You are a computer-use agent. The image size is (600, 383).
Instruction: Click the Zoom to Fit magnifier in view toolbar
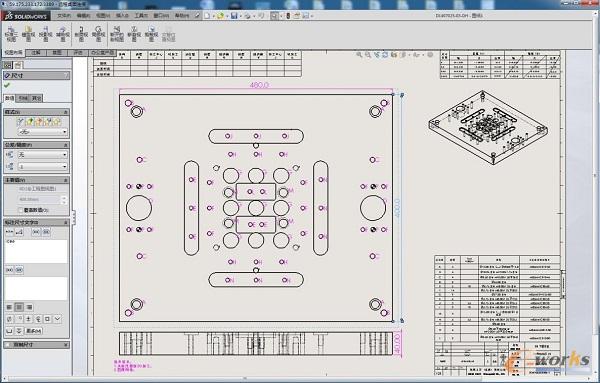click(x=359, y=55)
